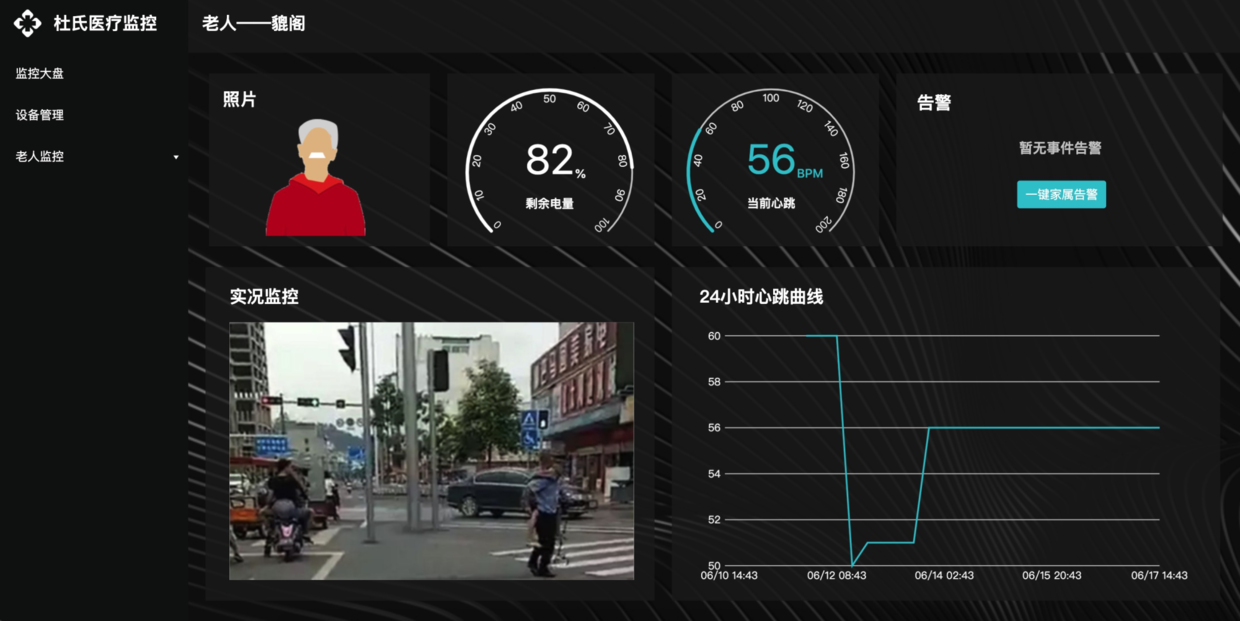Expand the 老人监控 submenu arrow
Image resolution: width=1240 pixels, height=621 pixels.
click(x=176, y=157)
